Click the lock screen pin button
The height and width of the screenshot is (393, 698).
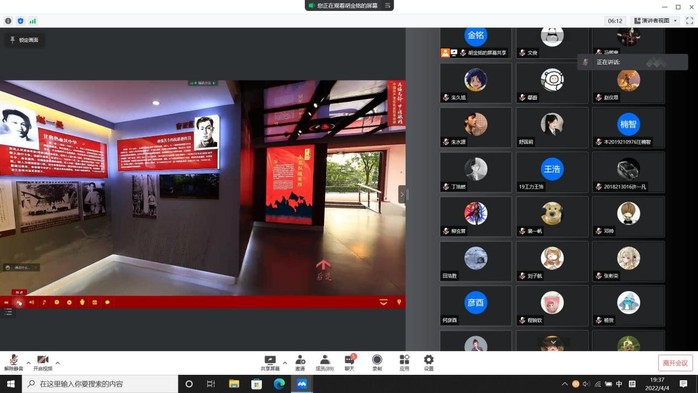(x=24, y=40)
